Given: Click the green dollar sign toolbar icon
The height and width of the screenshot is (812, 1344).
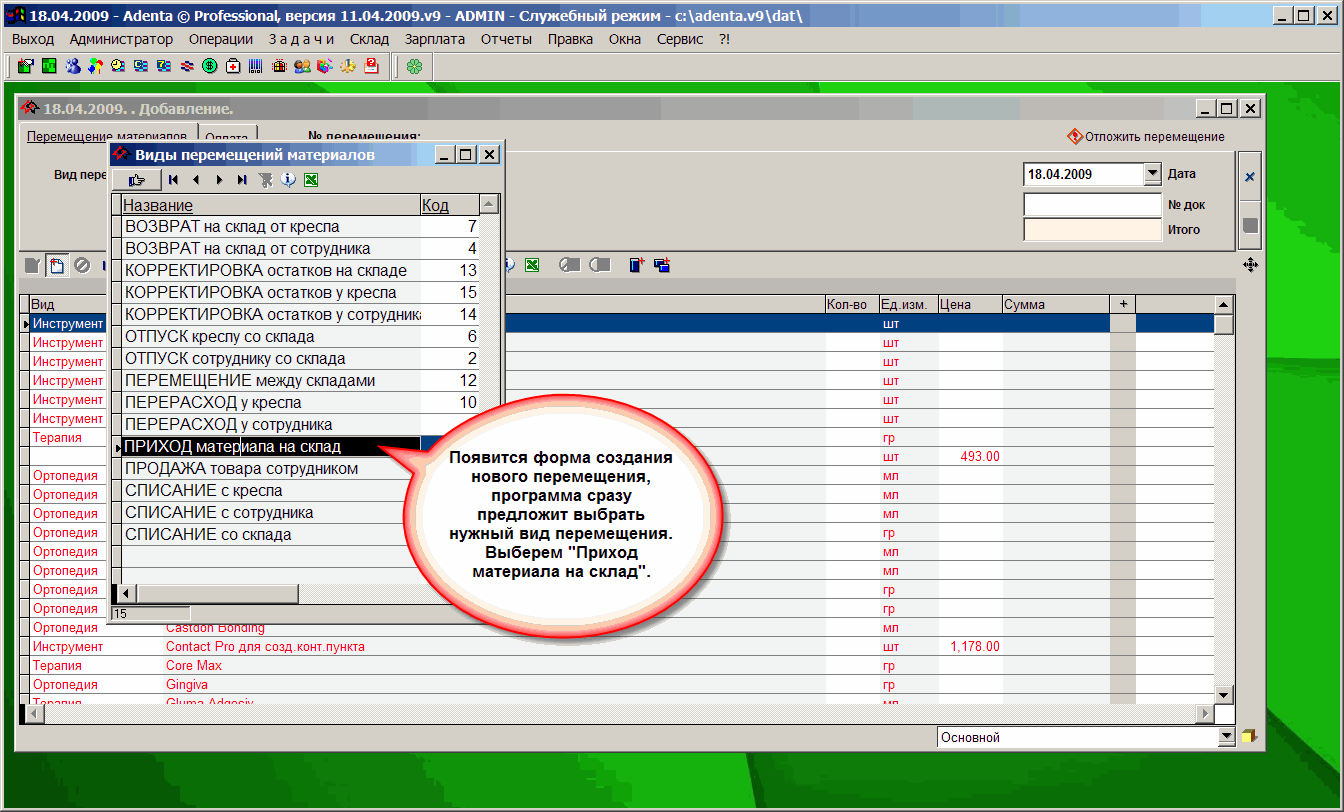Looking at the screenshot, I should point(209,66).
